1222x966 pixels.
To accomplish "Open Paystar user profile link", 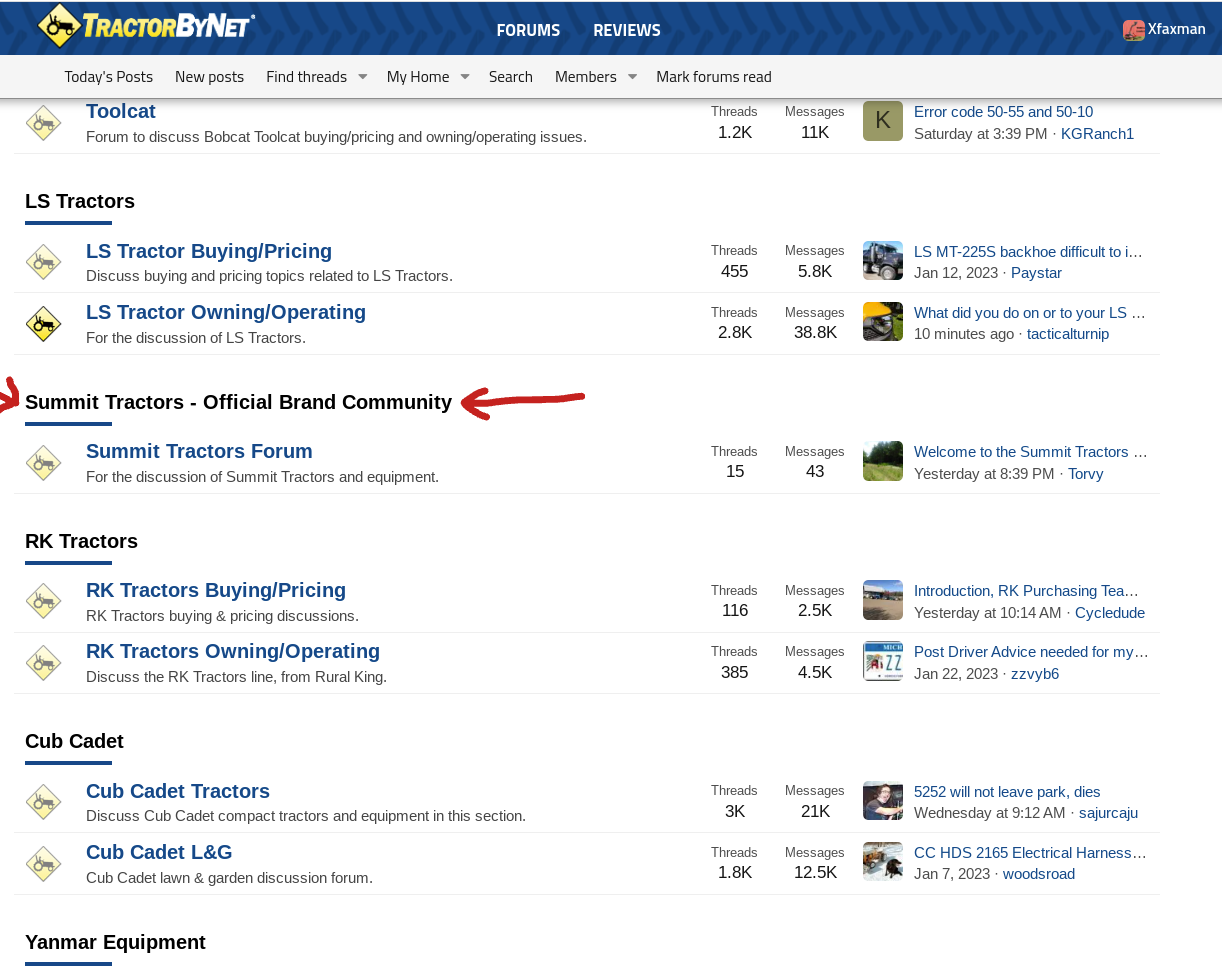I will pyautogui.click(x=1036, y=273).
